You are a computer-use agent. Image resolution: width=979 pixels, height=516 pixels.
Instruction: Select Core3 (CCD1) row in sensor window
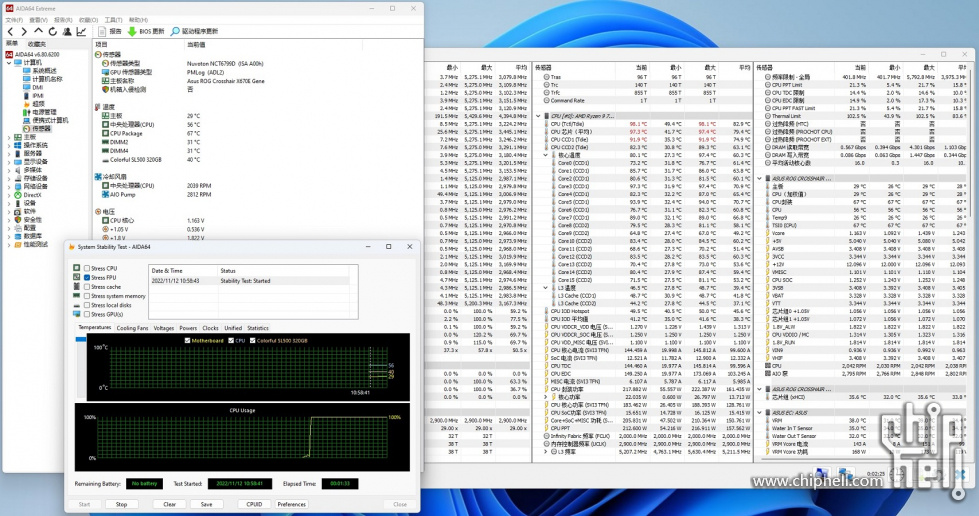tap(643, 186)
